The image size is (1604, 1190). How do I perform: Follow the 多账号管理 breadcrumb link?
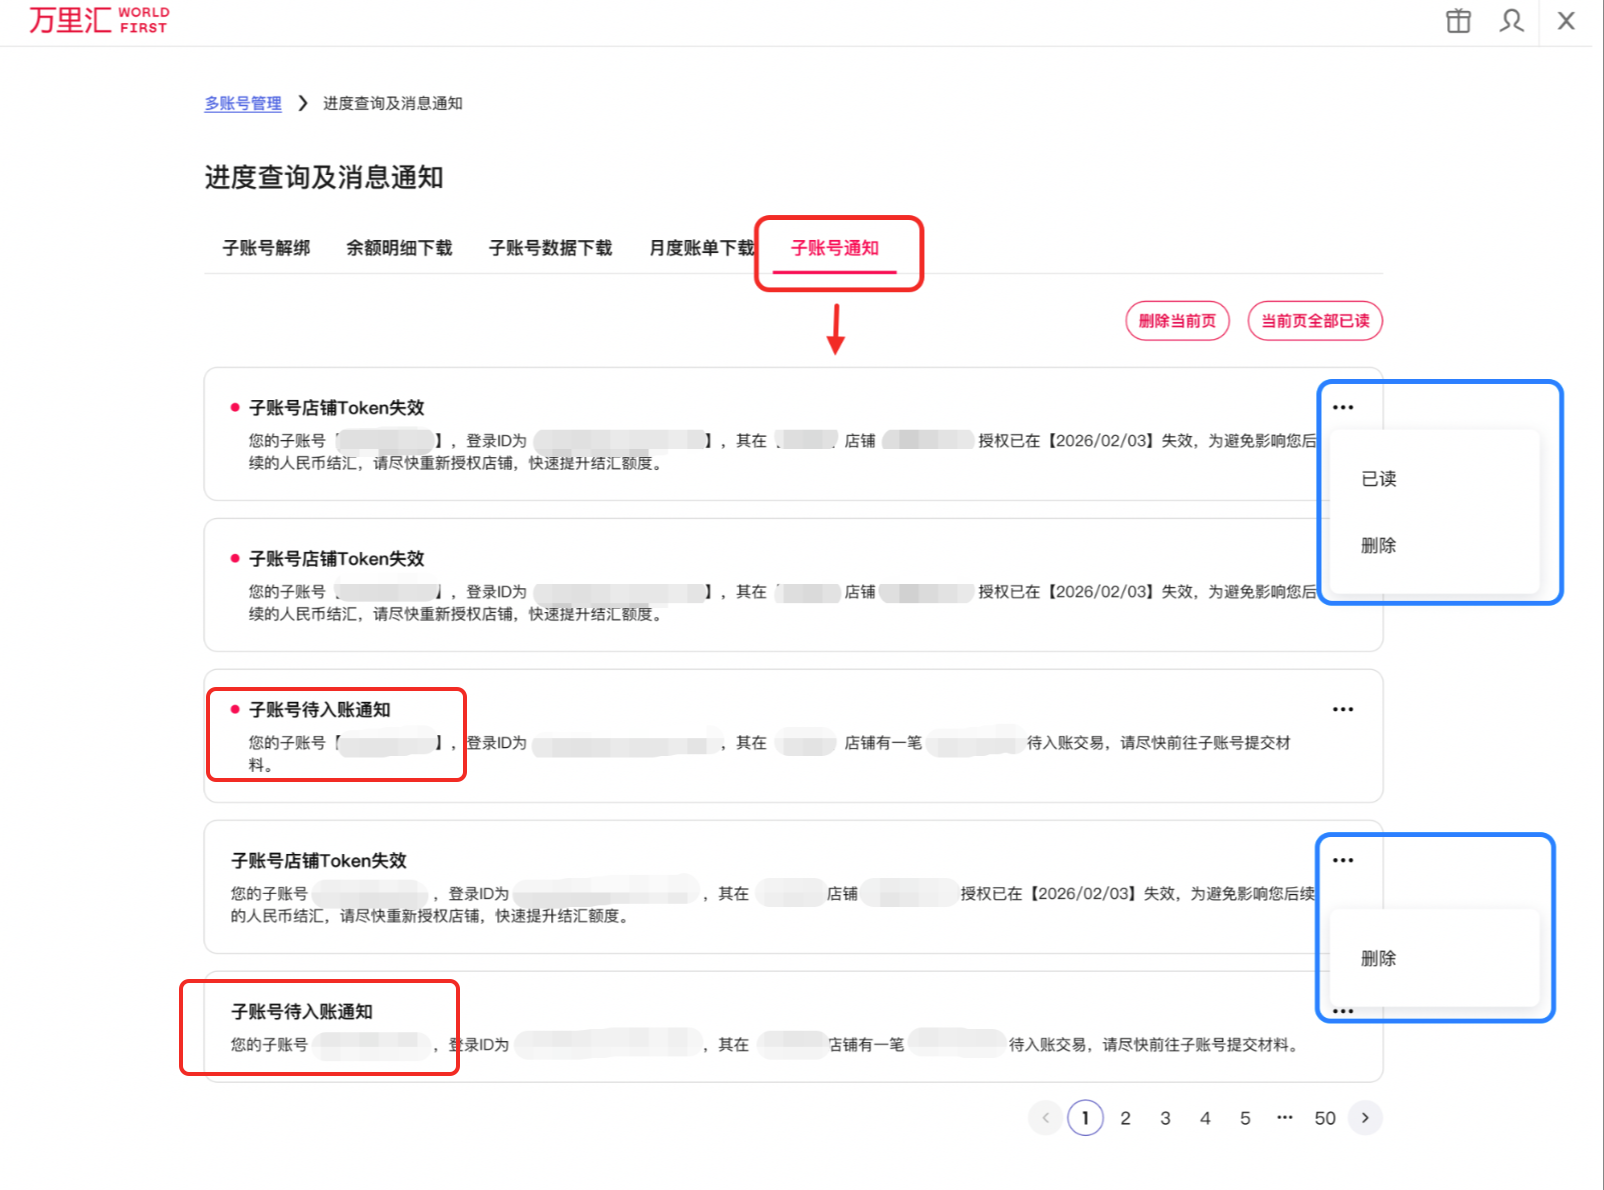coord(243,103)
